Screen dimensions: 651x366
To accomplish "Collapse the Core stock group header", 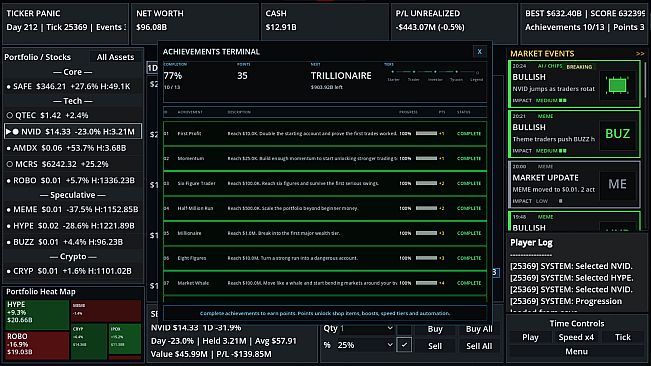I will (x=73, y=72).
